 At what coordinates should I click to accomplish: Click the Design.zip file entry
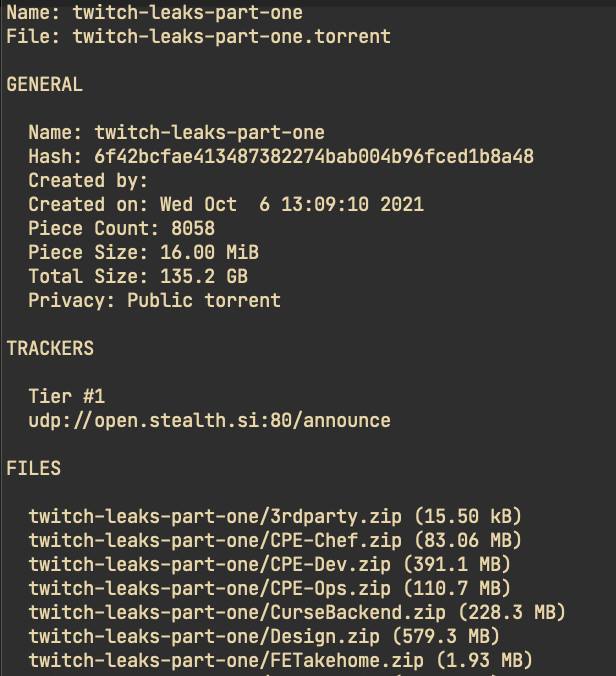coord(264,636)
